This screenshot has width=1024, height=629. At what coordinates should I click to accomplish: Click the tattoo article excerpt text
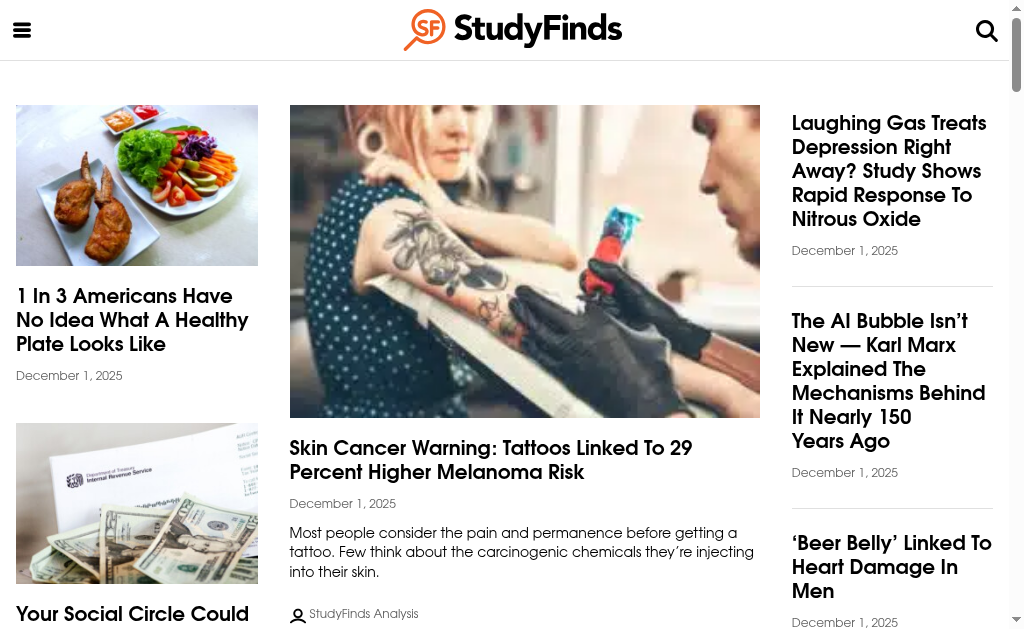521,552
